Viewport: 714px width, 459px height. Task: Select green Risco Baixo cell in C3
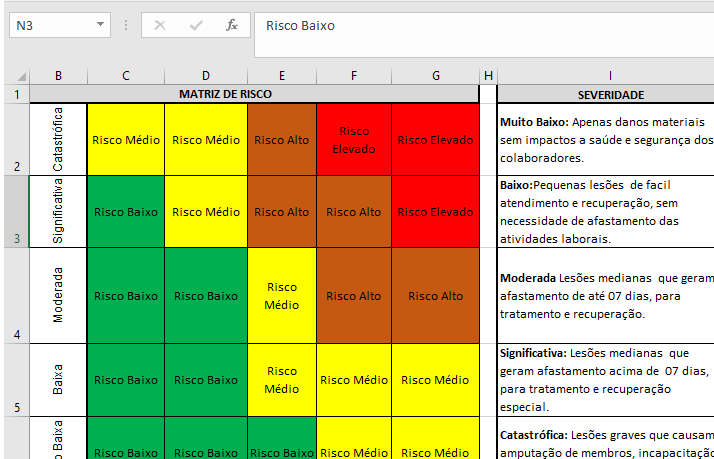(125, 212)
